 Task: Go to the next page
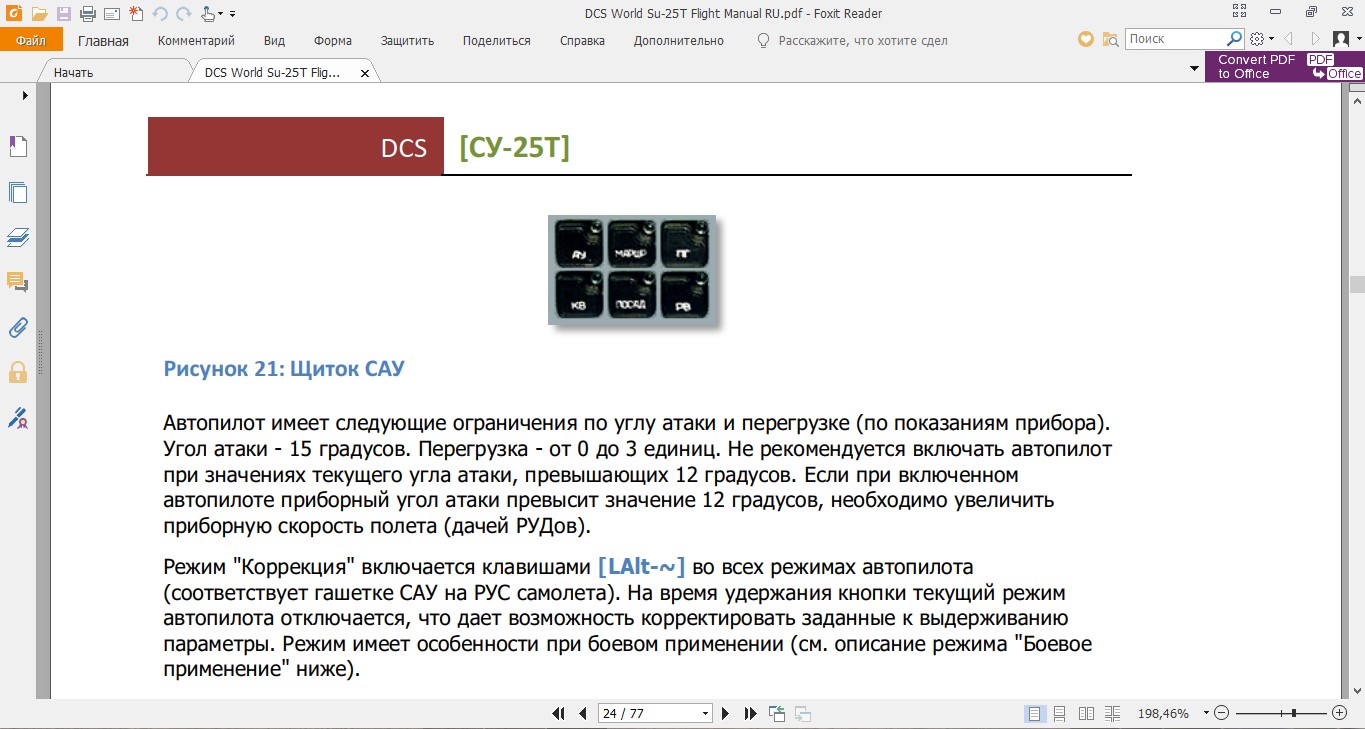726,713
